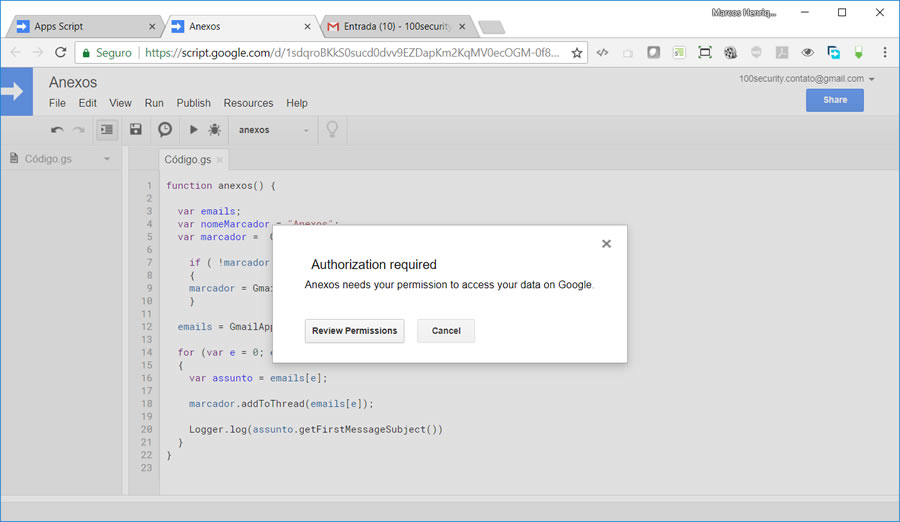Close the Código.gs editor tab
Screen dimensions: 900x522
tap(220, 160)
